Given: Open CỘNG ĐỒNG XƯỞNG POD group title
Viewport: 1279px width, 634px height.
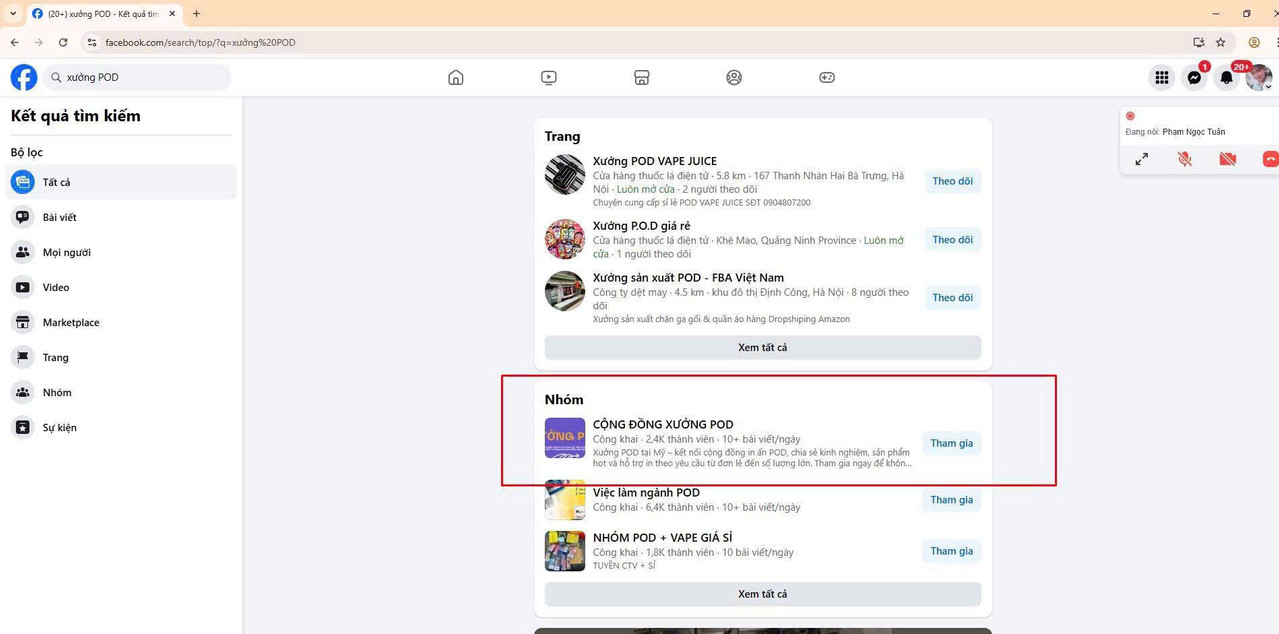Looking at the screenshot, I should (x=663, y=424).
